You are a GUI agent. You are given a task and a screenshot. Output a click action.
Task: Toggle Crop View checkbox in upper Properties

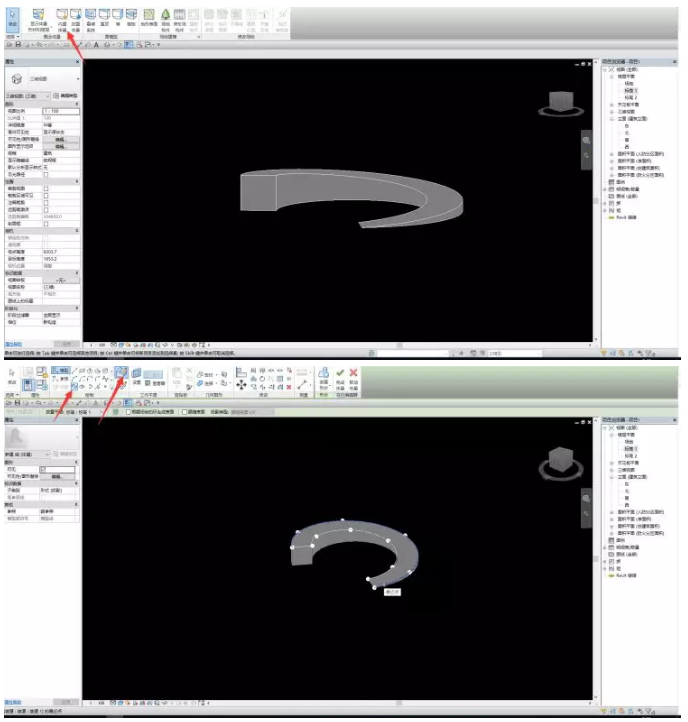coord(46,189)
